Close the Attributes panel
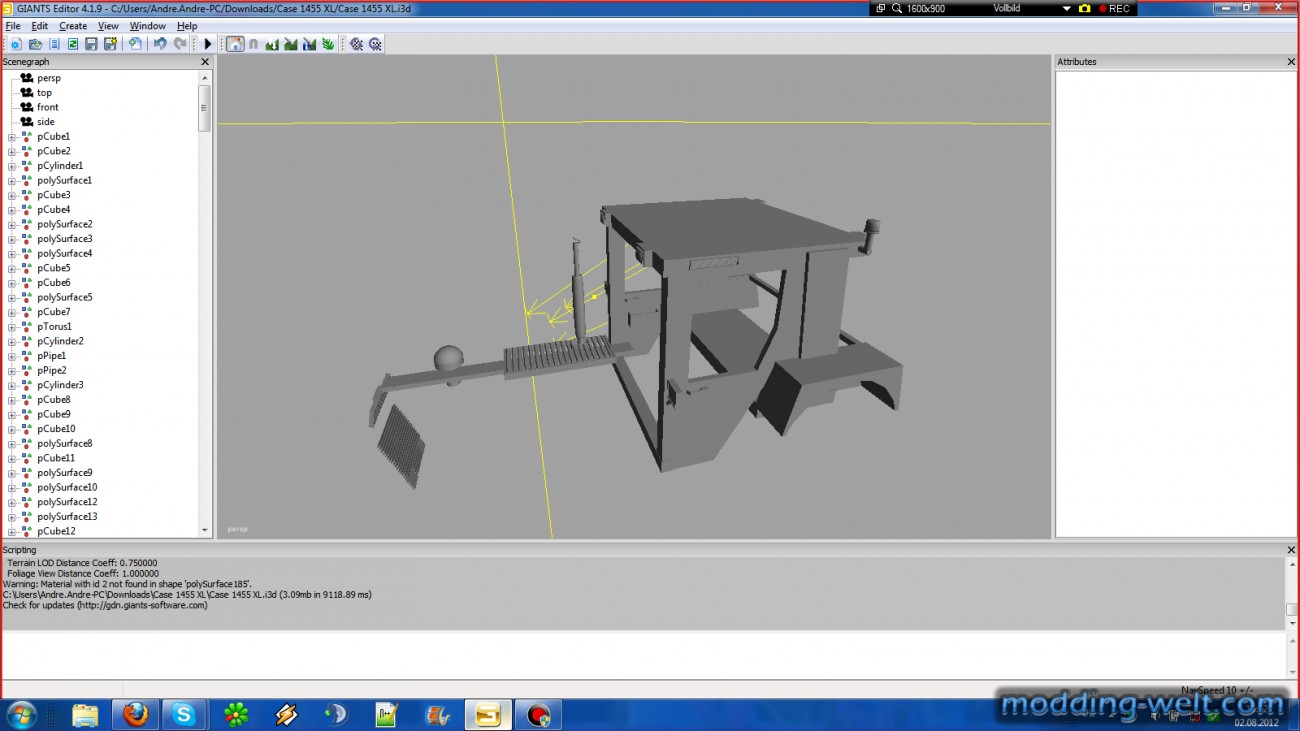This screenshot has width=1300, height=731. tap(1291, 62)
